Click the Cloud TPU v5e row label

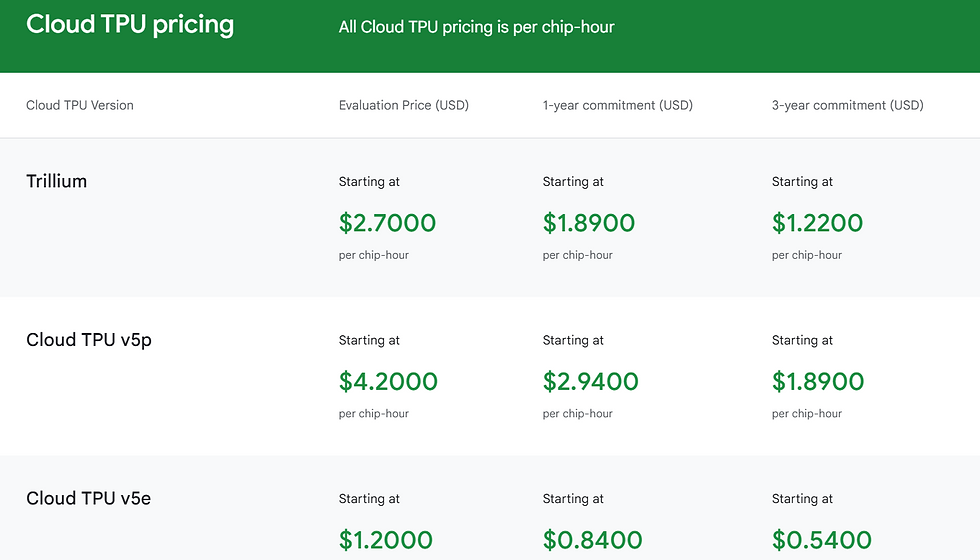pyautogui.click(x=88, y=498)
